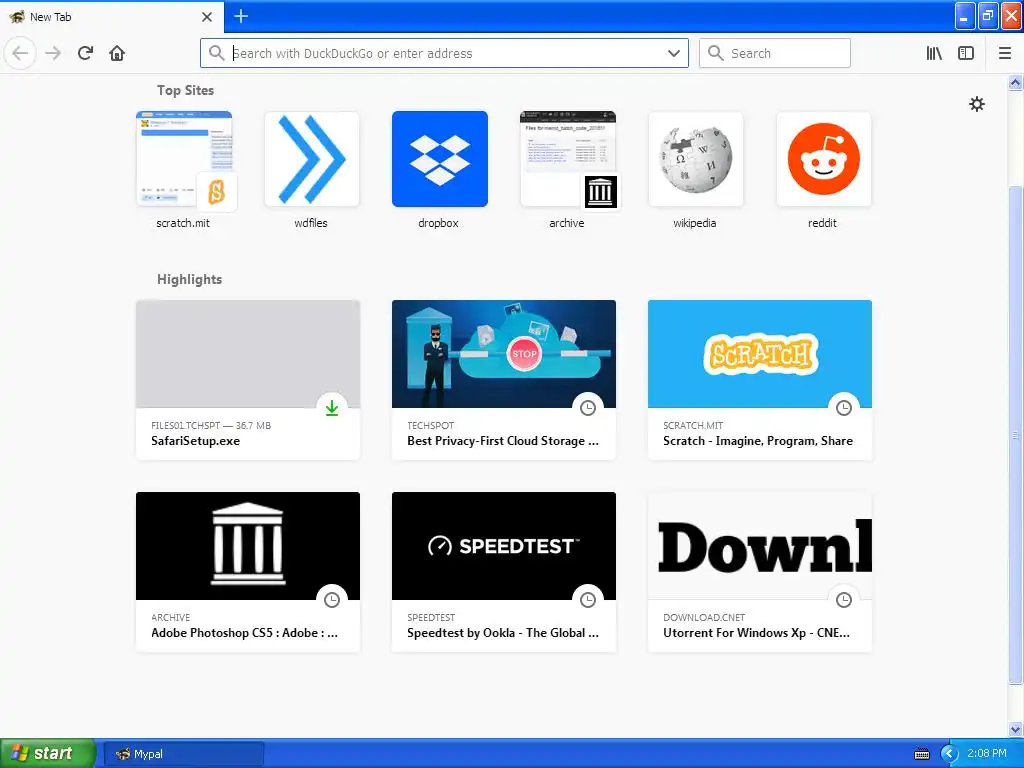Open the scratch.mit top site tile

click(184, 159)
